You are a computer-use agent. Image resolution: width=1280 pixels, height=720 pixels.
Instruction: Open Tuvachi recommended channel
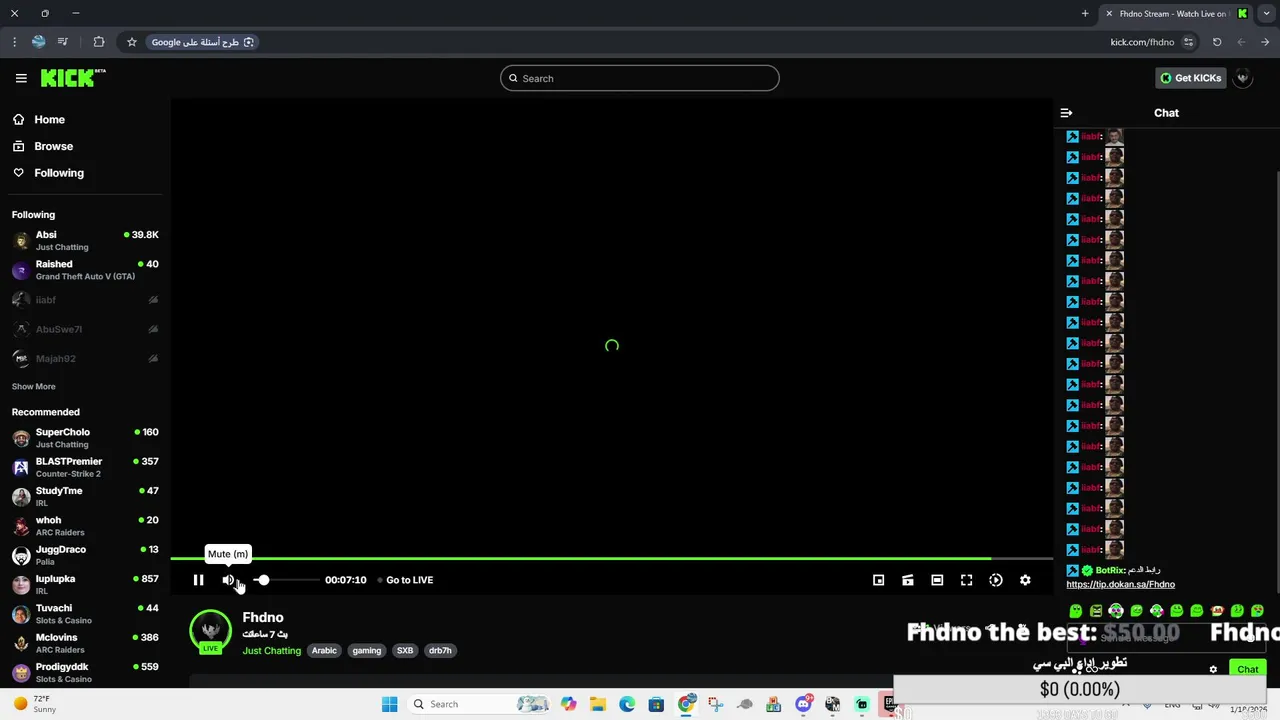tap(85, 614)
